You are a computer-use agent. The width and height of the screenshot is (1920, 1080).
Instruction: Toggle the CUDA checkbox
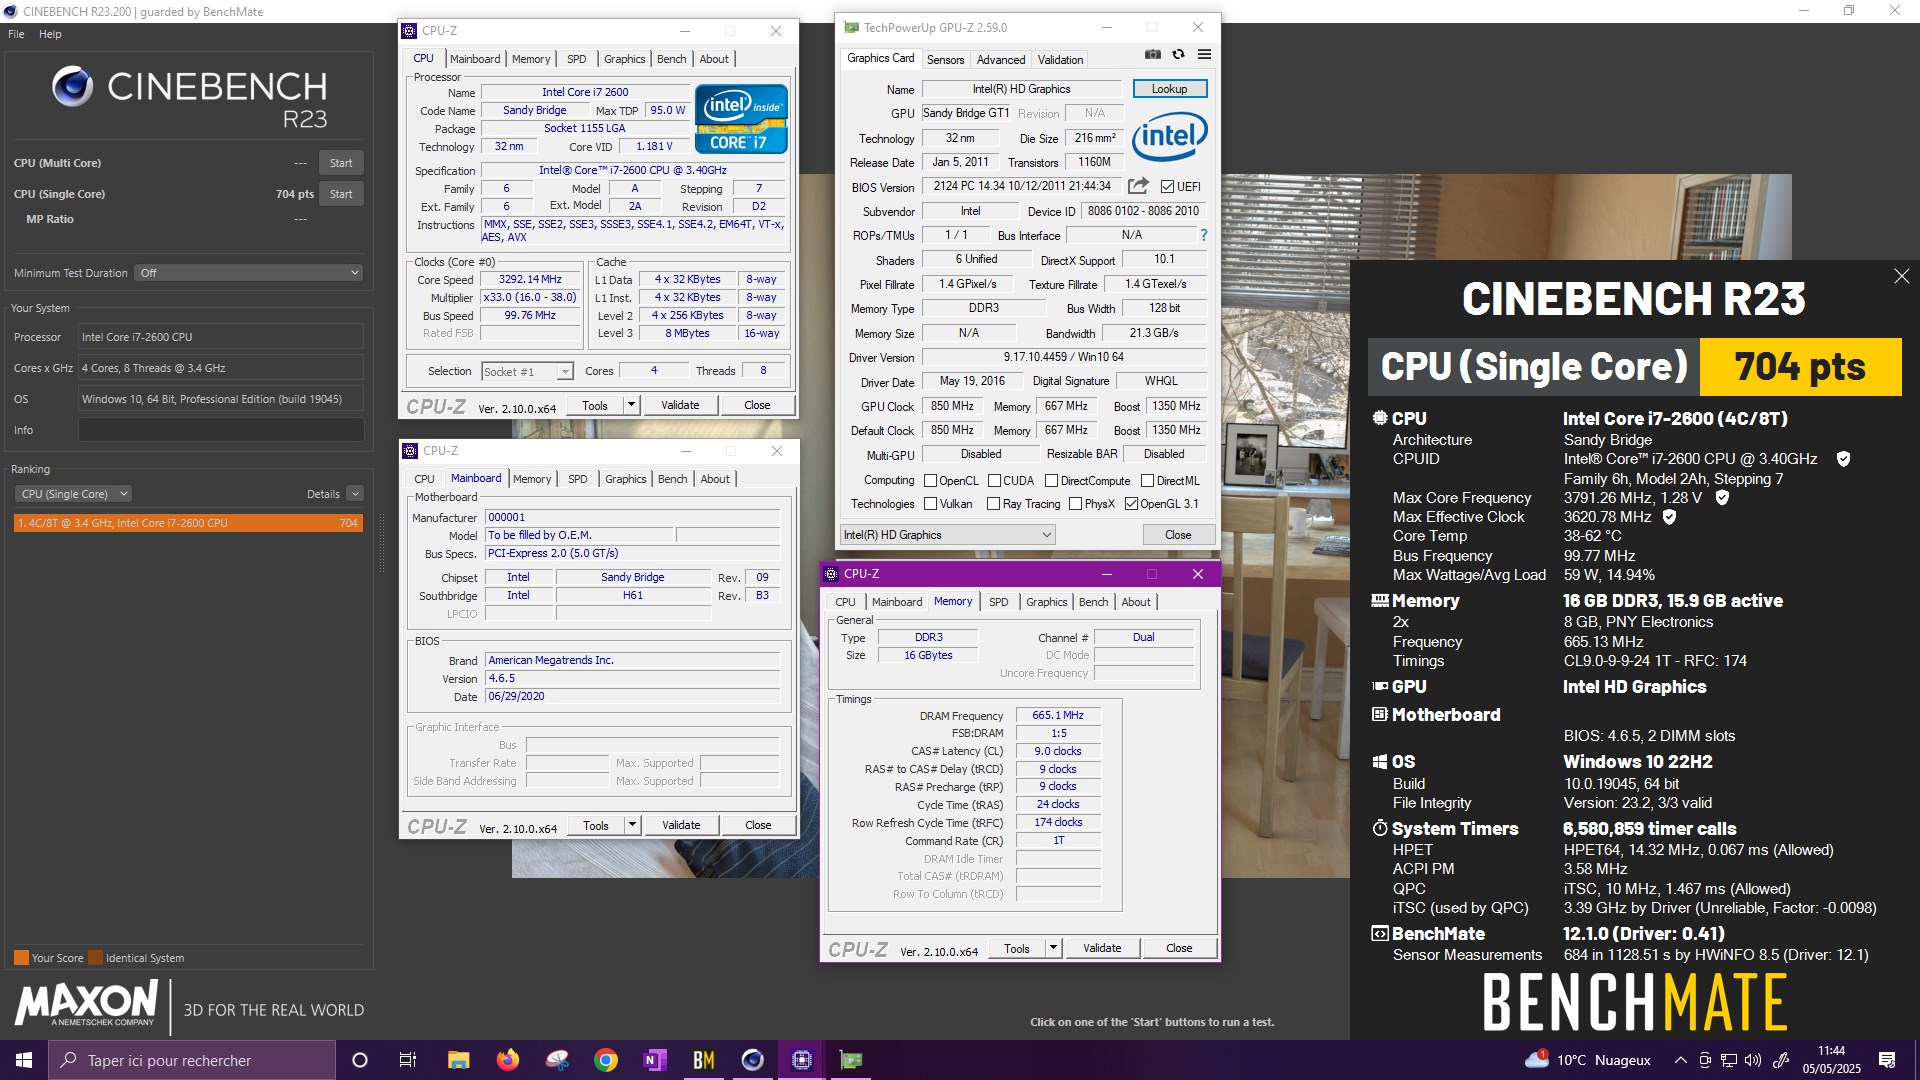point(994,481)
